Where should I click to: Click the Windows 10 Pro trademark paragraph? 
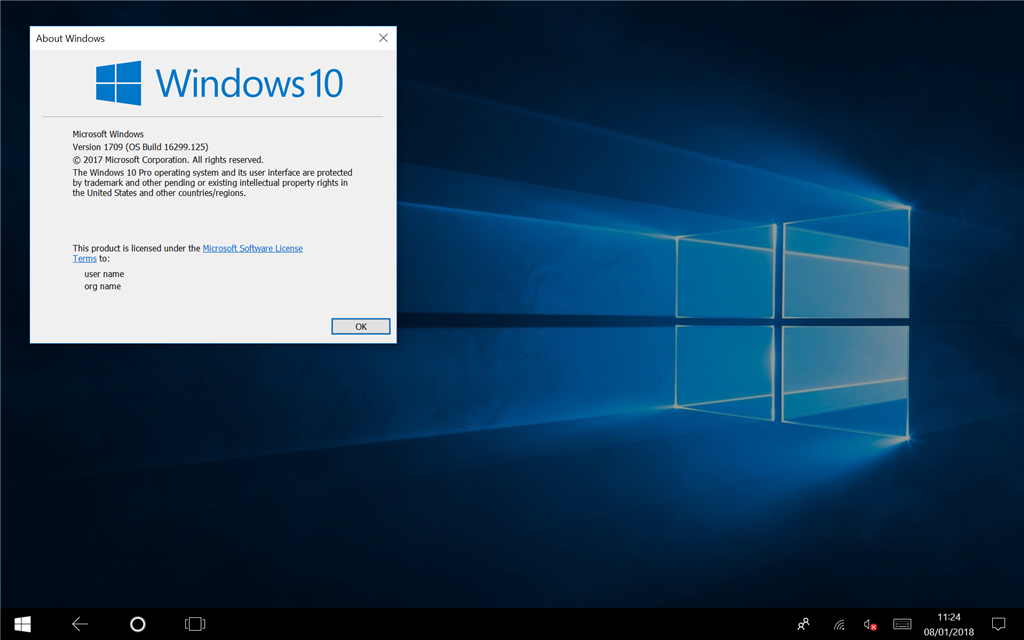(212, 183)
